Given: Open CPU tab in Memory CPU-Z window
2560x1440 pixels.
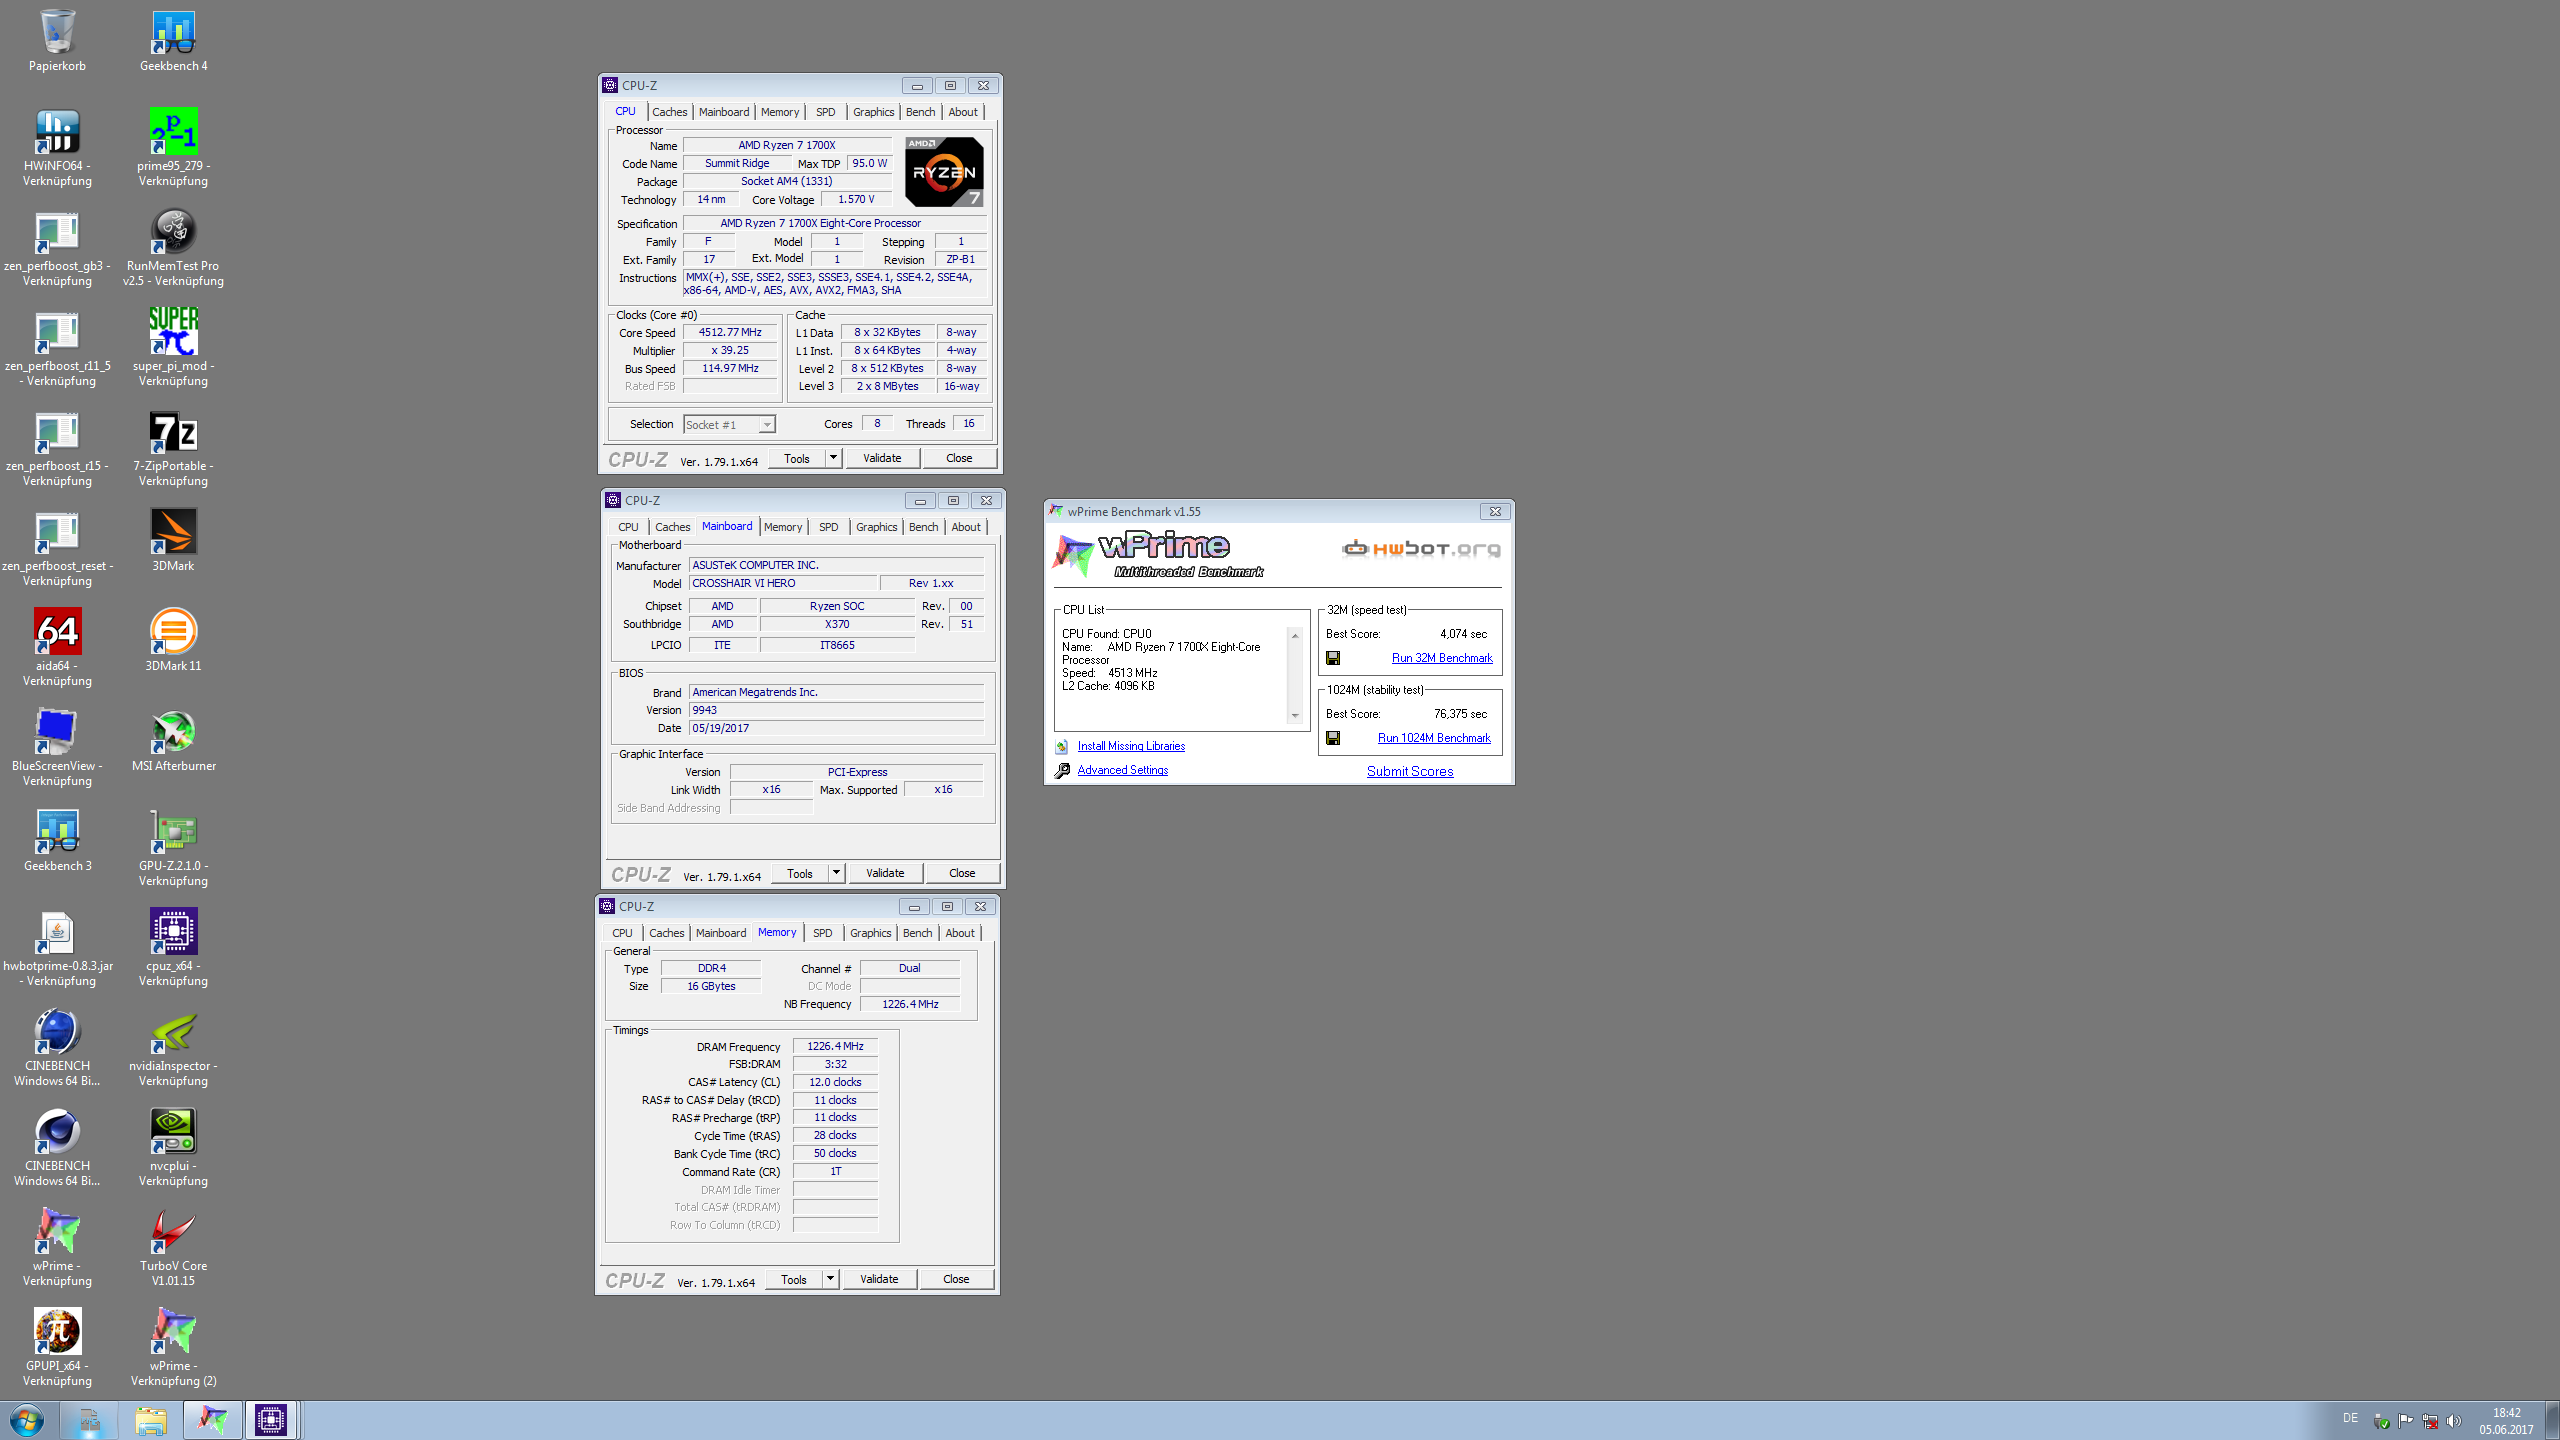Looking at the screenshot, I should [622, 933].
